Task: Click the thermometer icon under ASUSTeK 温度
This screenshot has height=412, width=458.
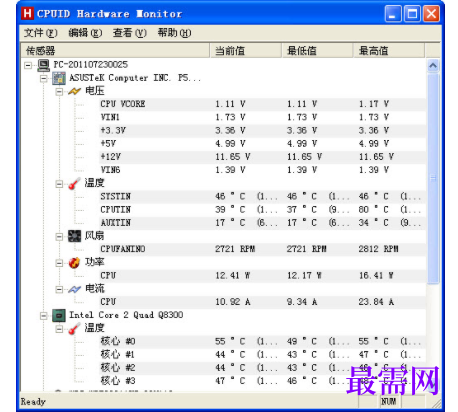Action: tap(75, 183)
